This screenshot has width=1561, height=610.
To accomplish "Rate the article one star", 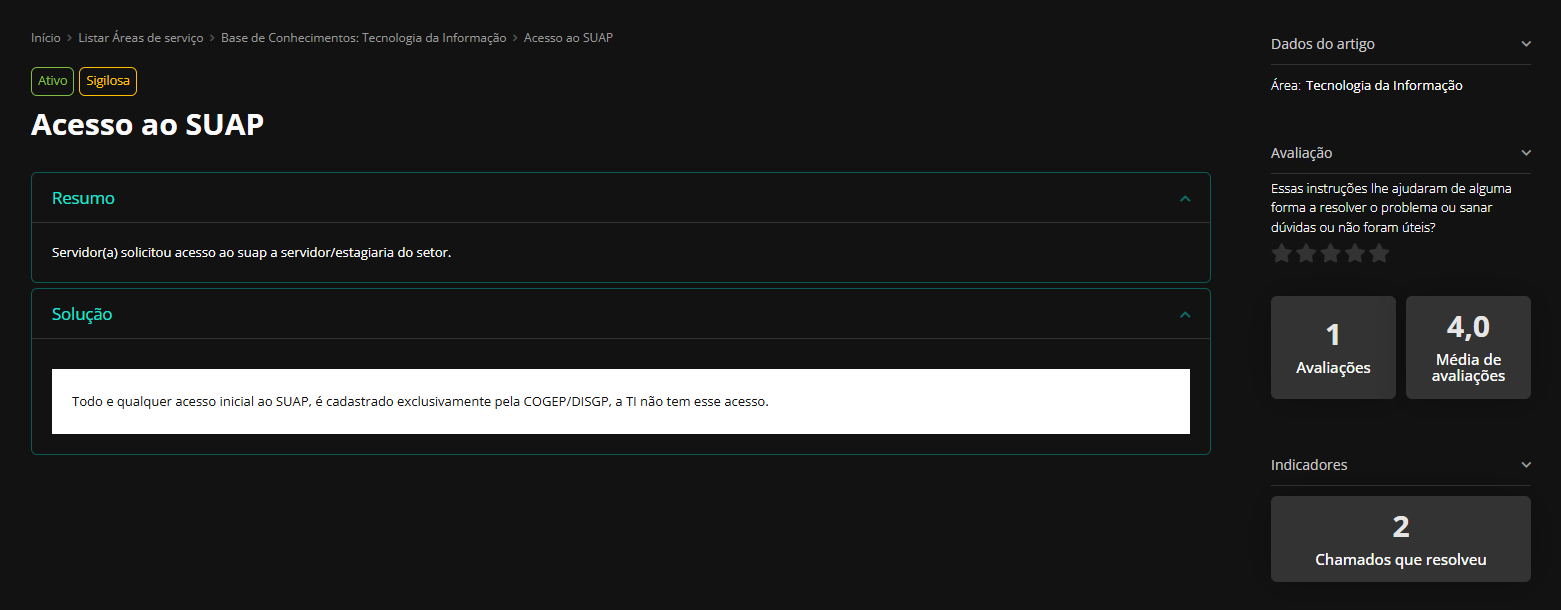I will click(x=1281, y=254).
